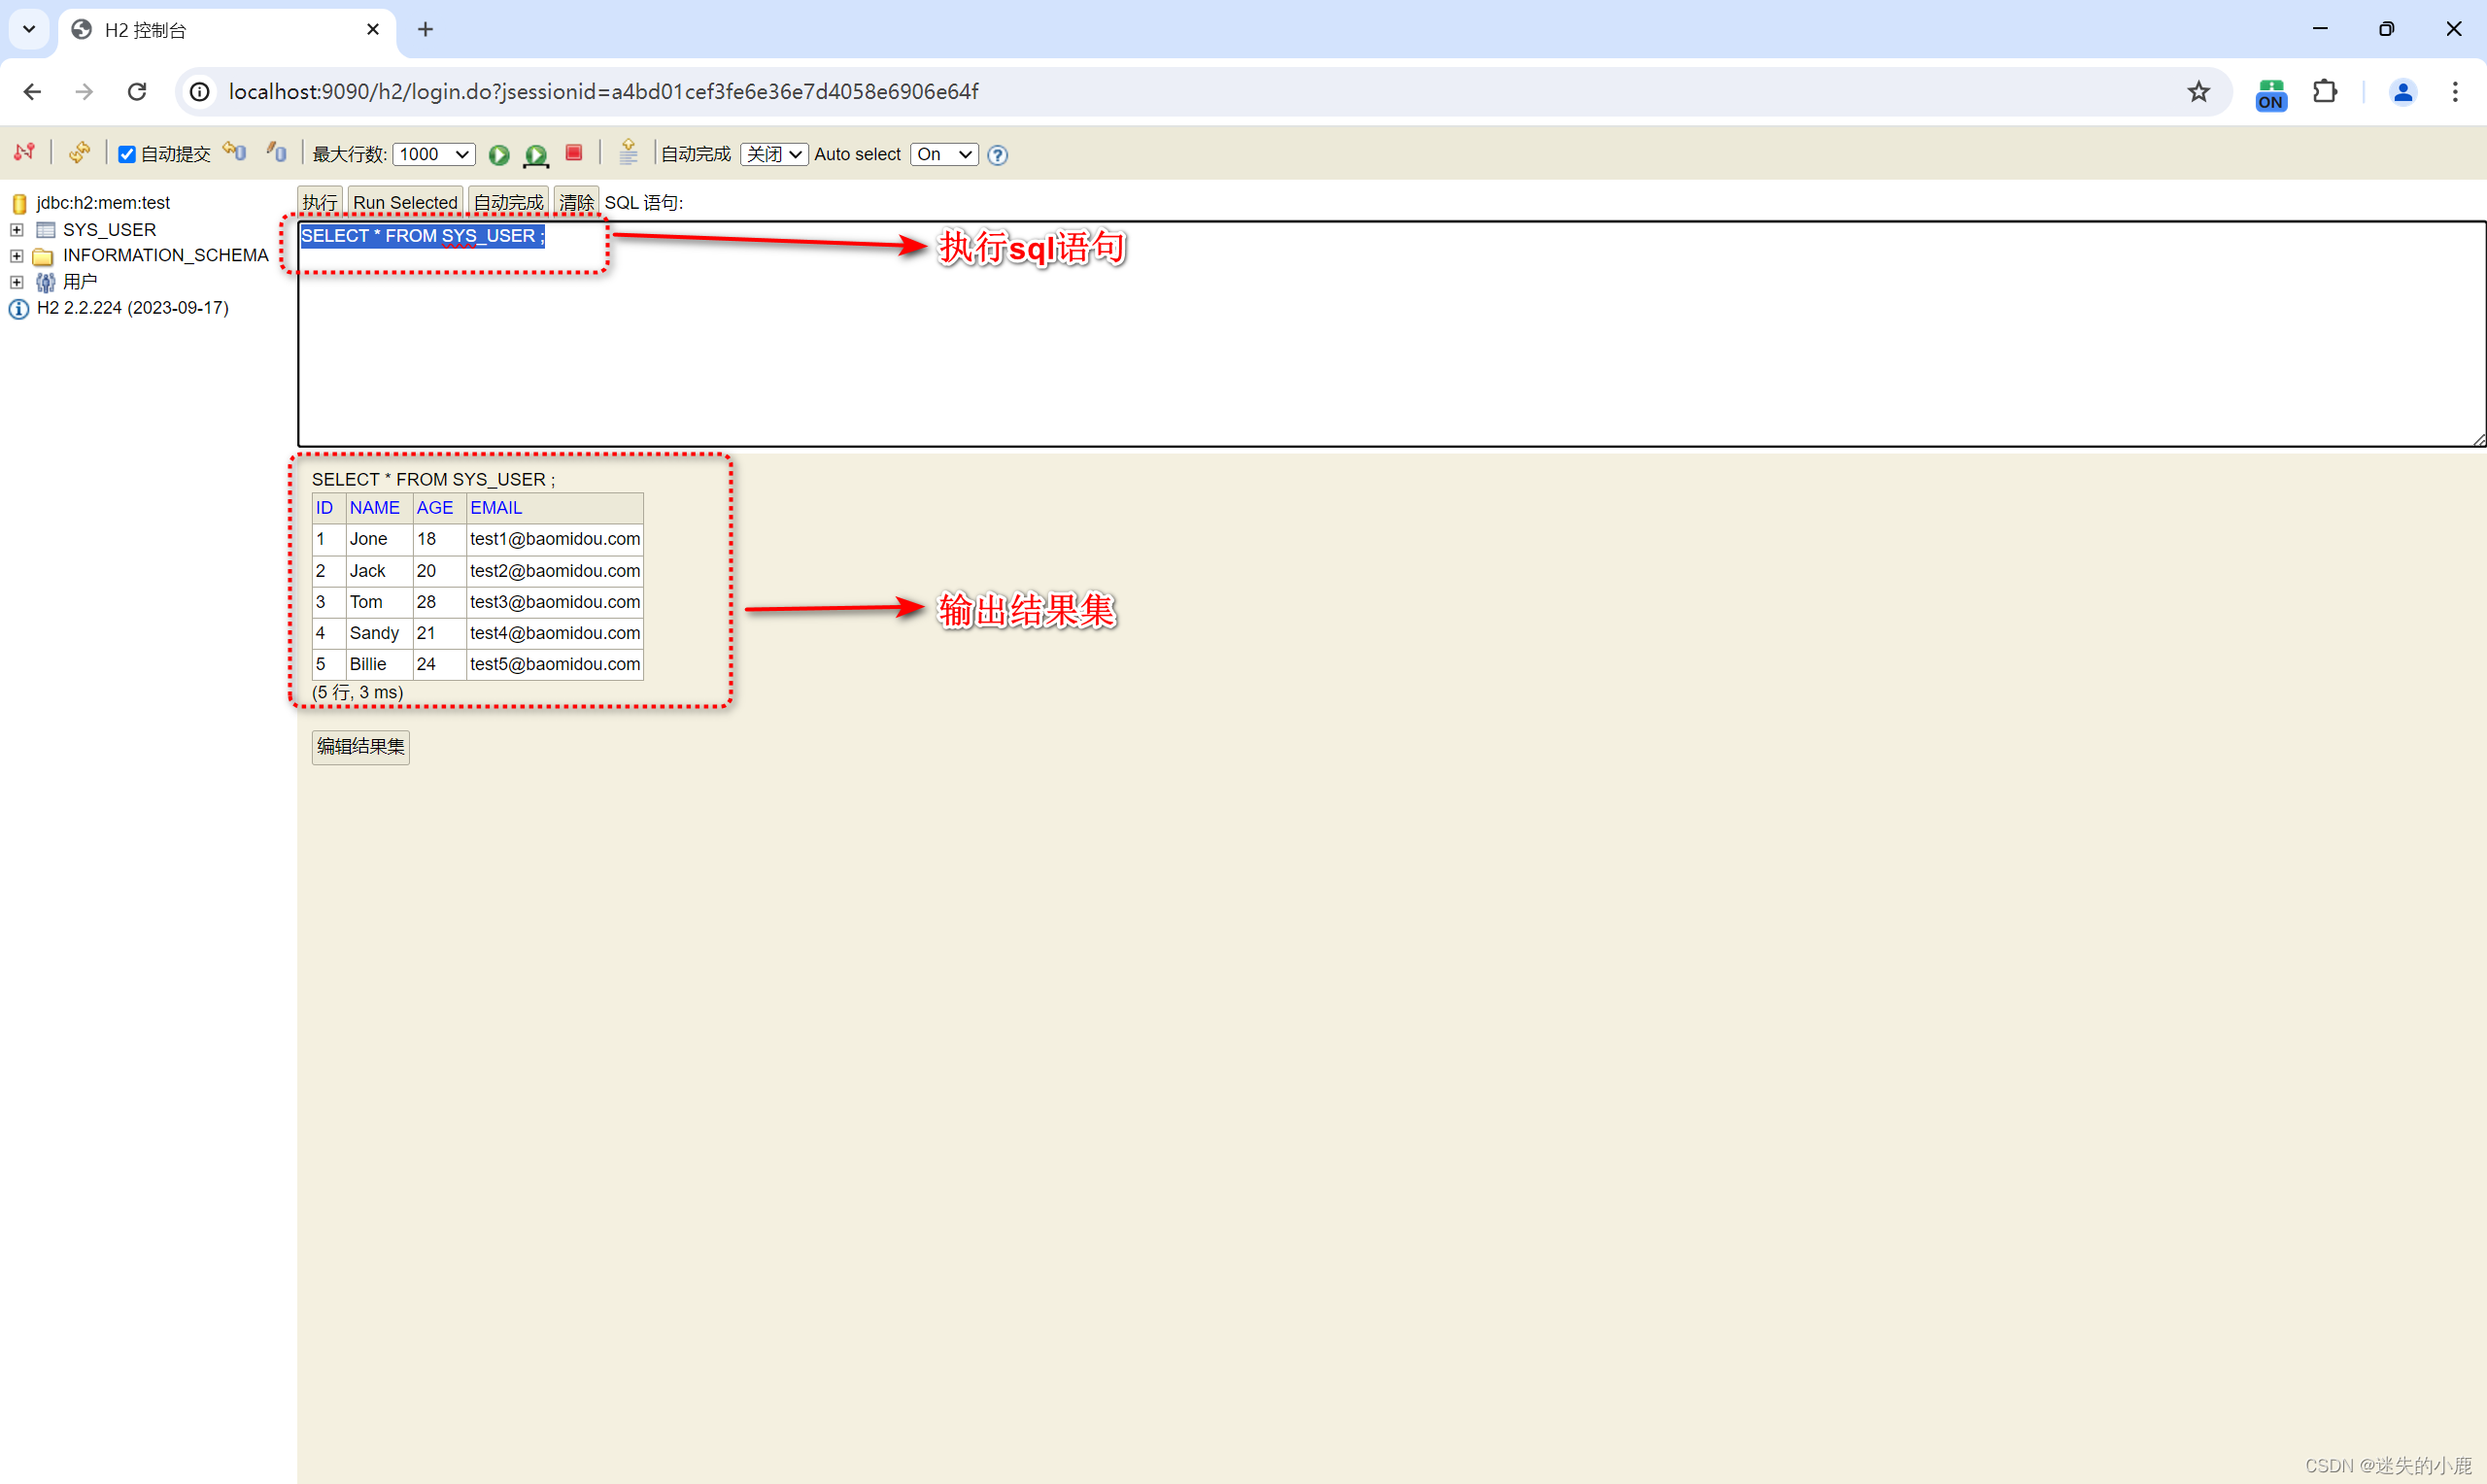Click the cell containing Jack
This screenshot has height=1484, width=2487.
point(379,571)
